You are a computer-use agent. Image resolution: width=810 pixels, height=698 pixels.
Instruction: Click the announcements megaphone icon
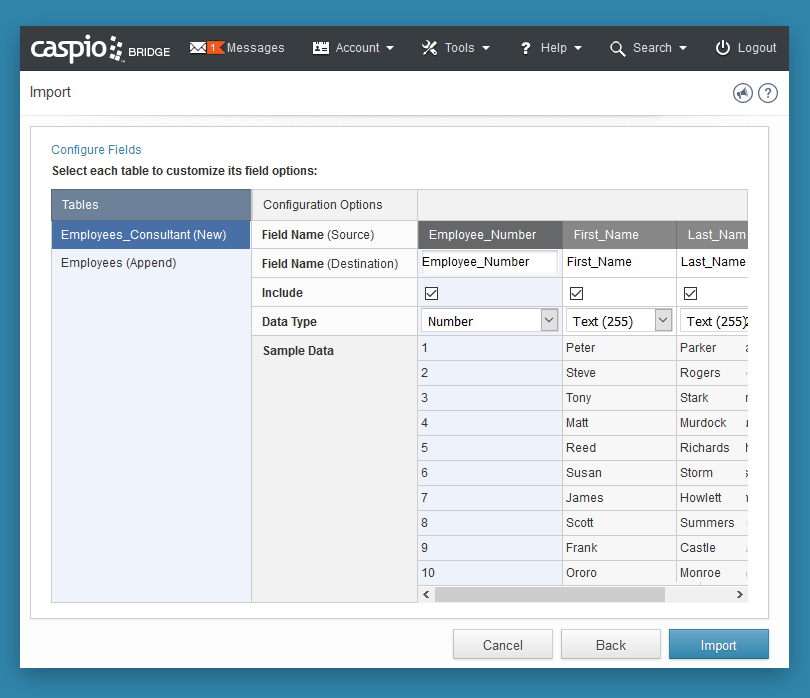[x=743, y=93]
